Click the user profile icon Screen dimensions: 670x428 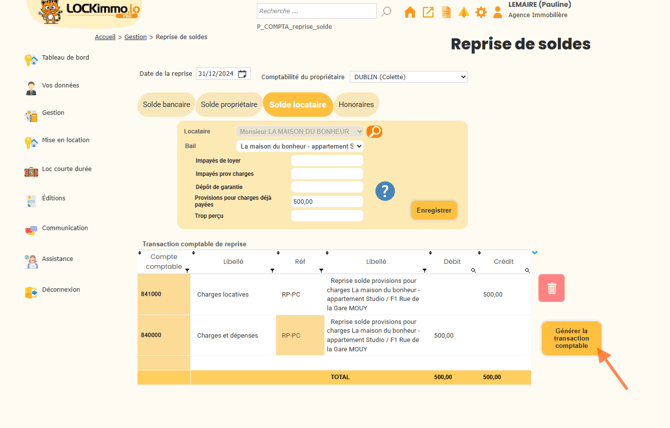(x=498, y=12)
